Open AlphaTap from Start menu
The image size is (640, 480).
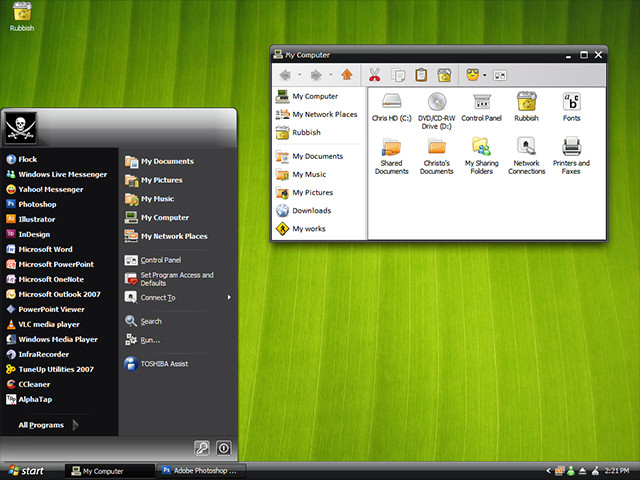pyautogui.click(x=29, y=400)
